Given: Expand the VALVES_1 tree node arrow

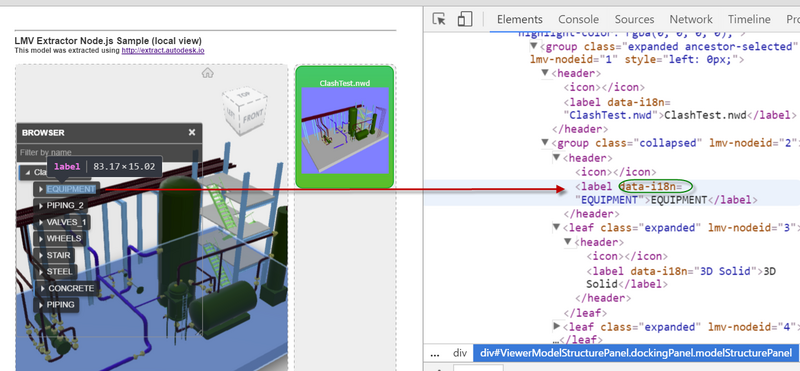Looking at the screenshot, I should (x=41, y=222).
